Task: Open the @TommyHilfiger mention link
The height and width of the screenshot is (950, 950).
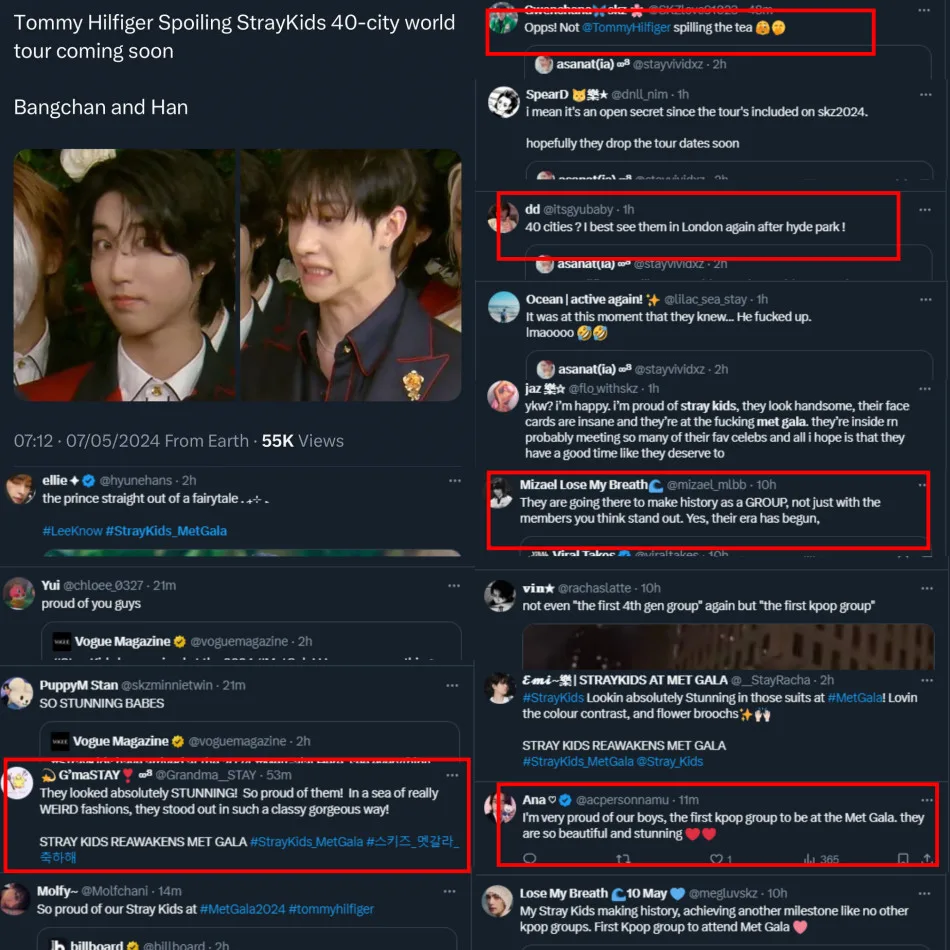Action: click(x=626, y=27)
